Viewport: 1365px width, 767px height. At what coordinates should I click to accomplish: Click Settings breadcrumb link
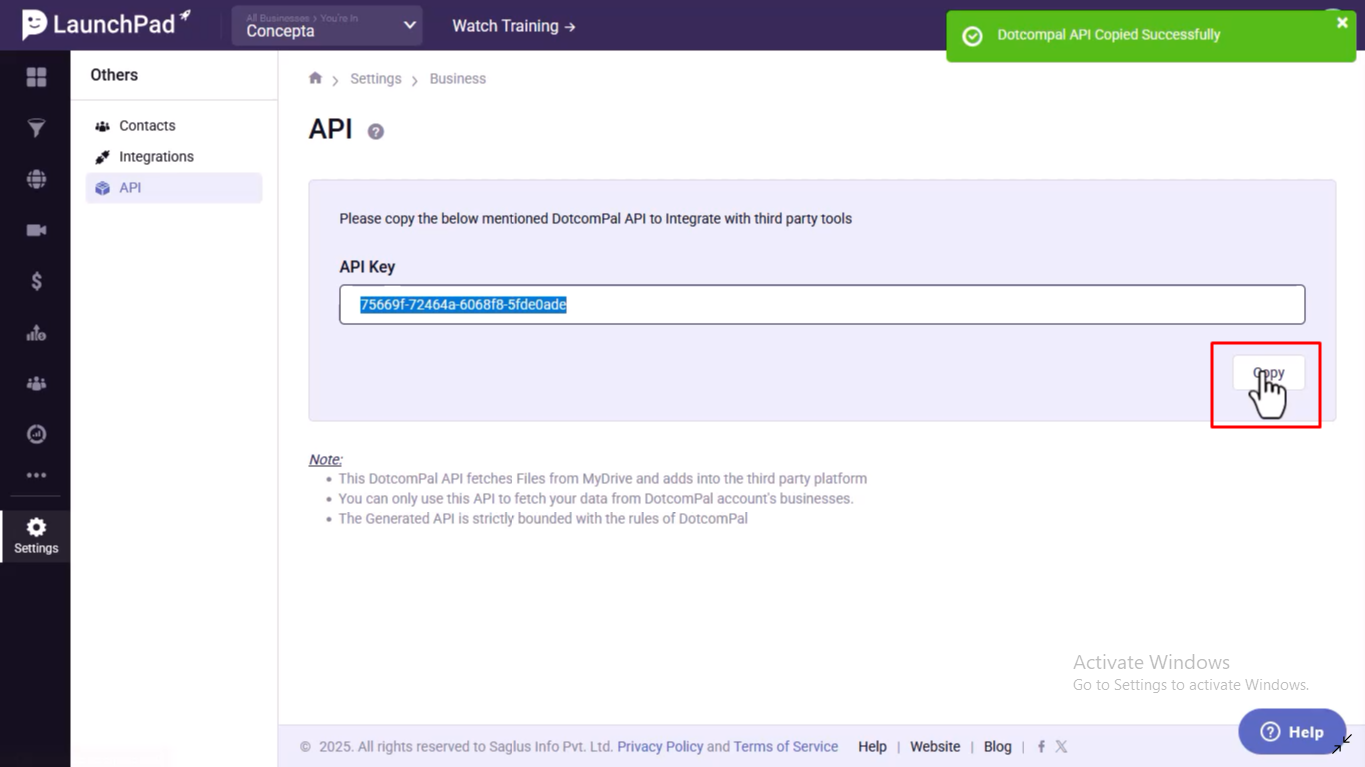[376, 79]
